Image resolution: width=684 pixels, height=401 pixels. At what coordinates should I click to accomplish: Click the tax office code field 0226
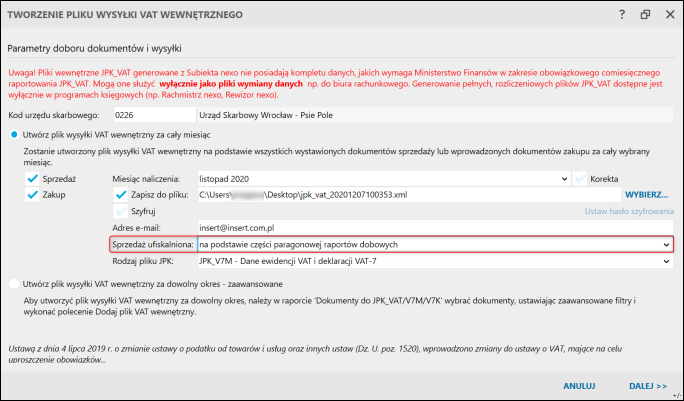(x=154, y=115)
